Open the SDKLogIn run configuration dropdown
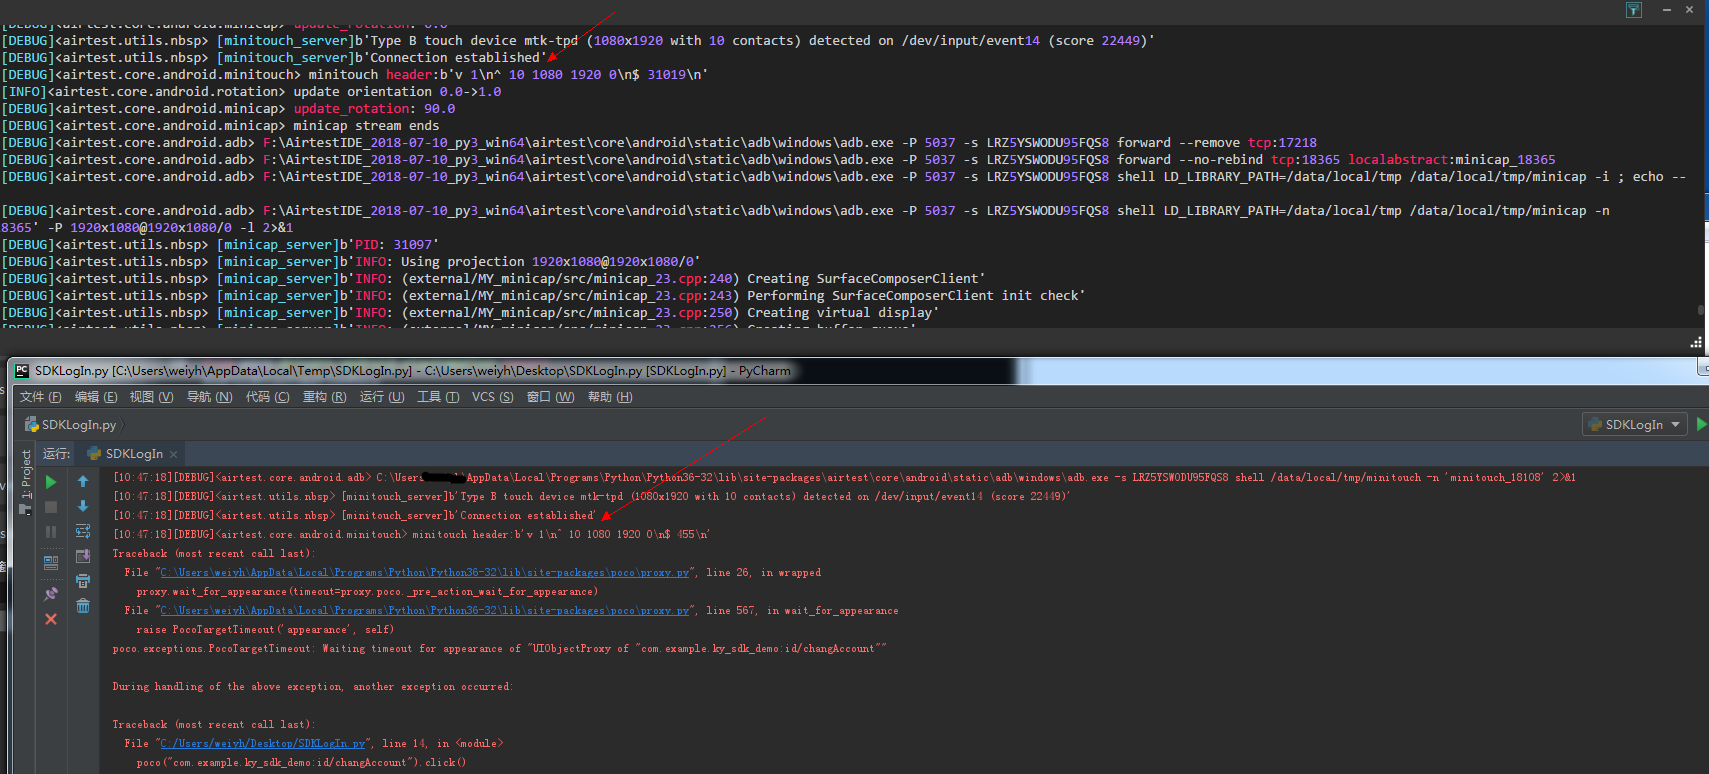Viewport: 1709px width, 774px height. click(1635, 424)
